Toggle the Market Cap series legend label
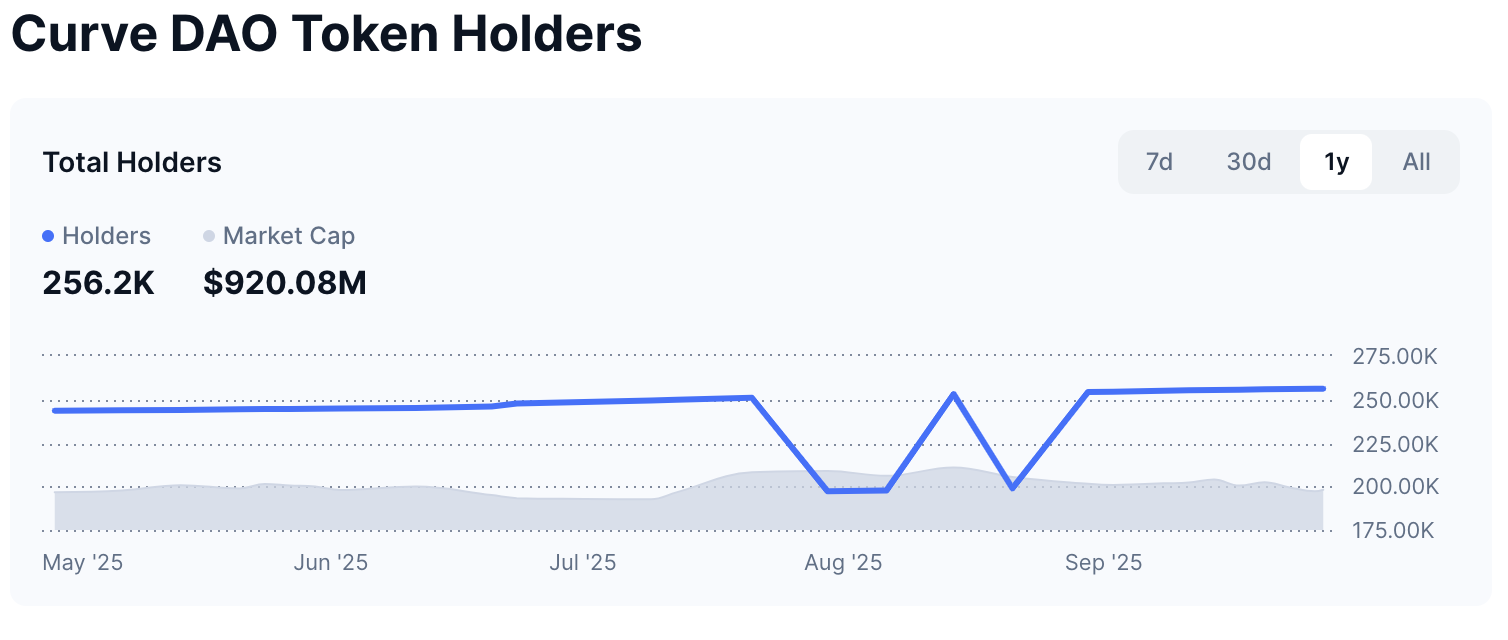Viewport: 1508px width, 640px height. click(288, 237)
